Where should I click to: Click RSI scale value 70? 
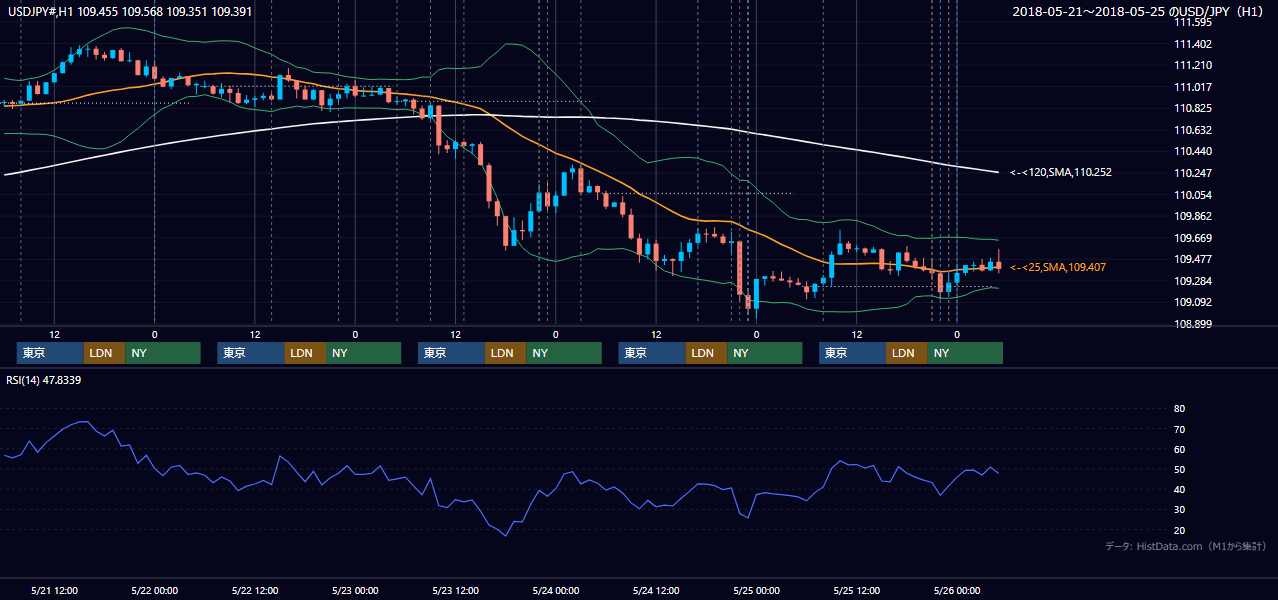(x=1179, y=429)
